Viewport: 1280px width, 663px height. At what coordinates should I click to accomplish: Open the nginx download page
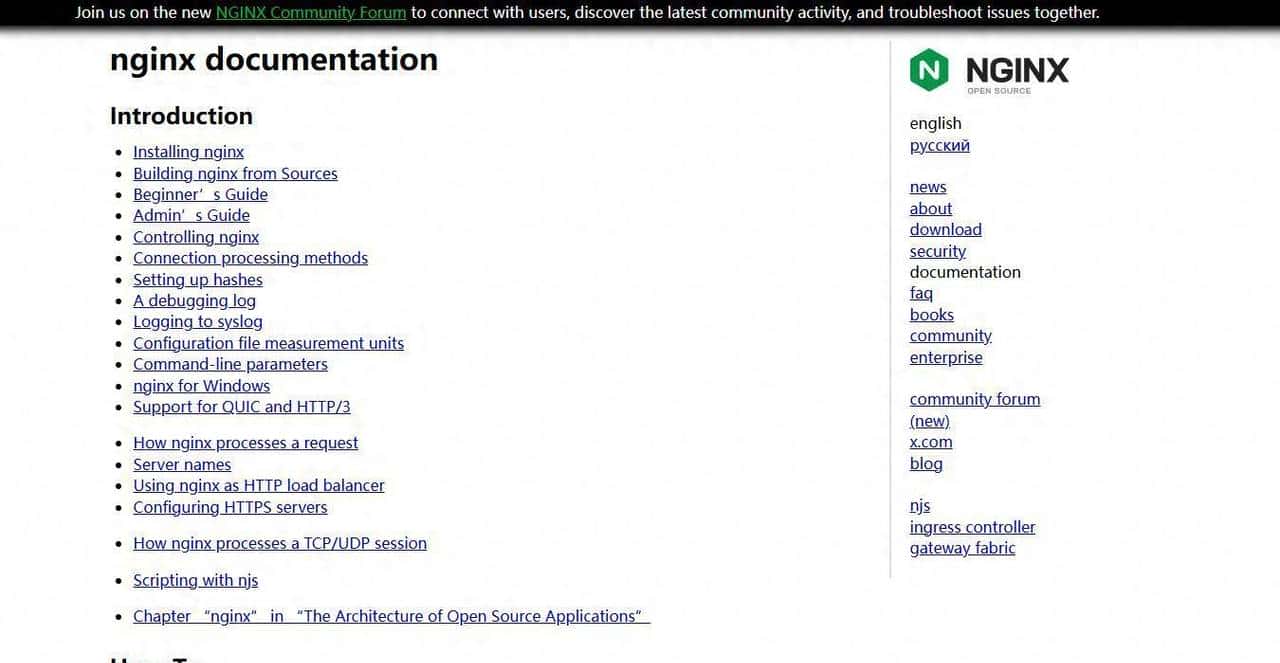click(x=945, y=229)
